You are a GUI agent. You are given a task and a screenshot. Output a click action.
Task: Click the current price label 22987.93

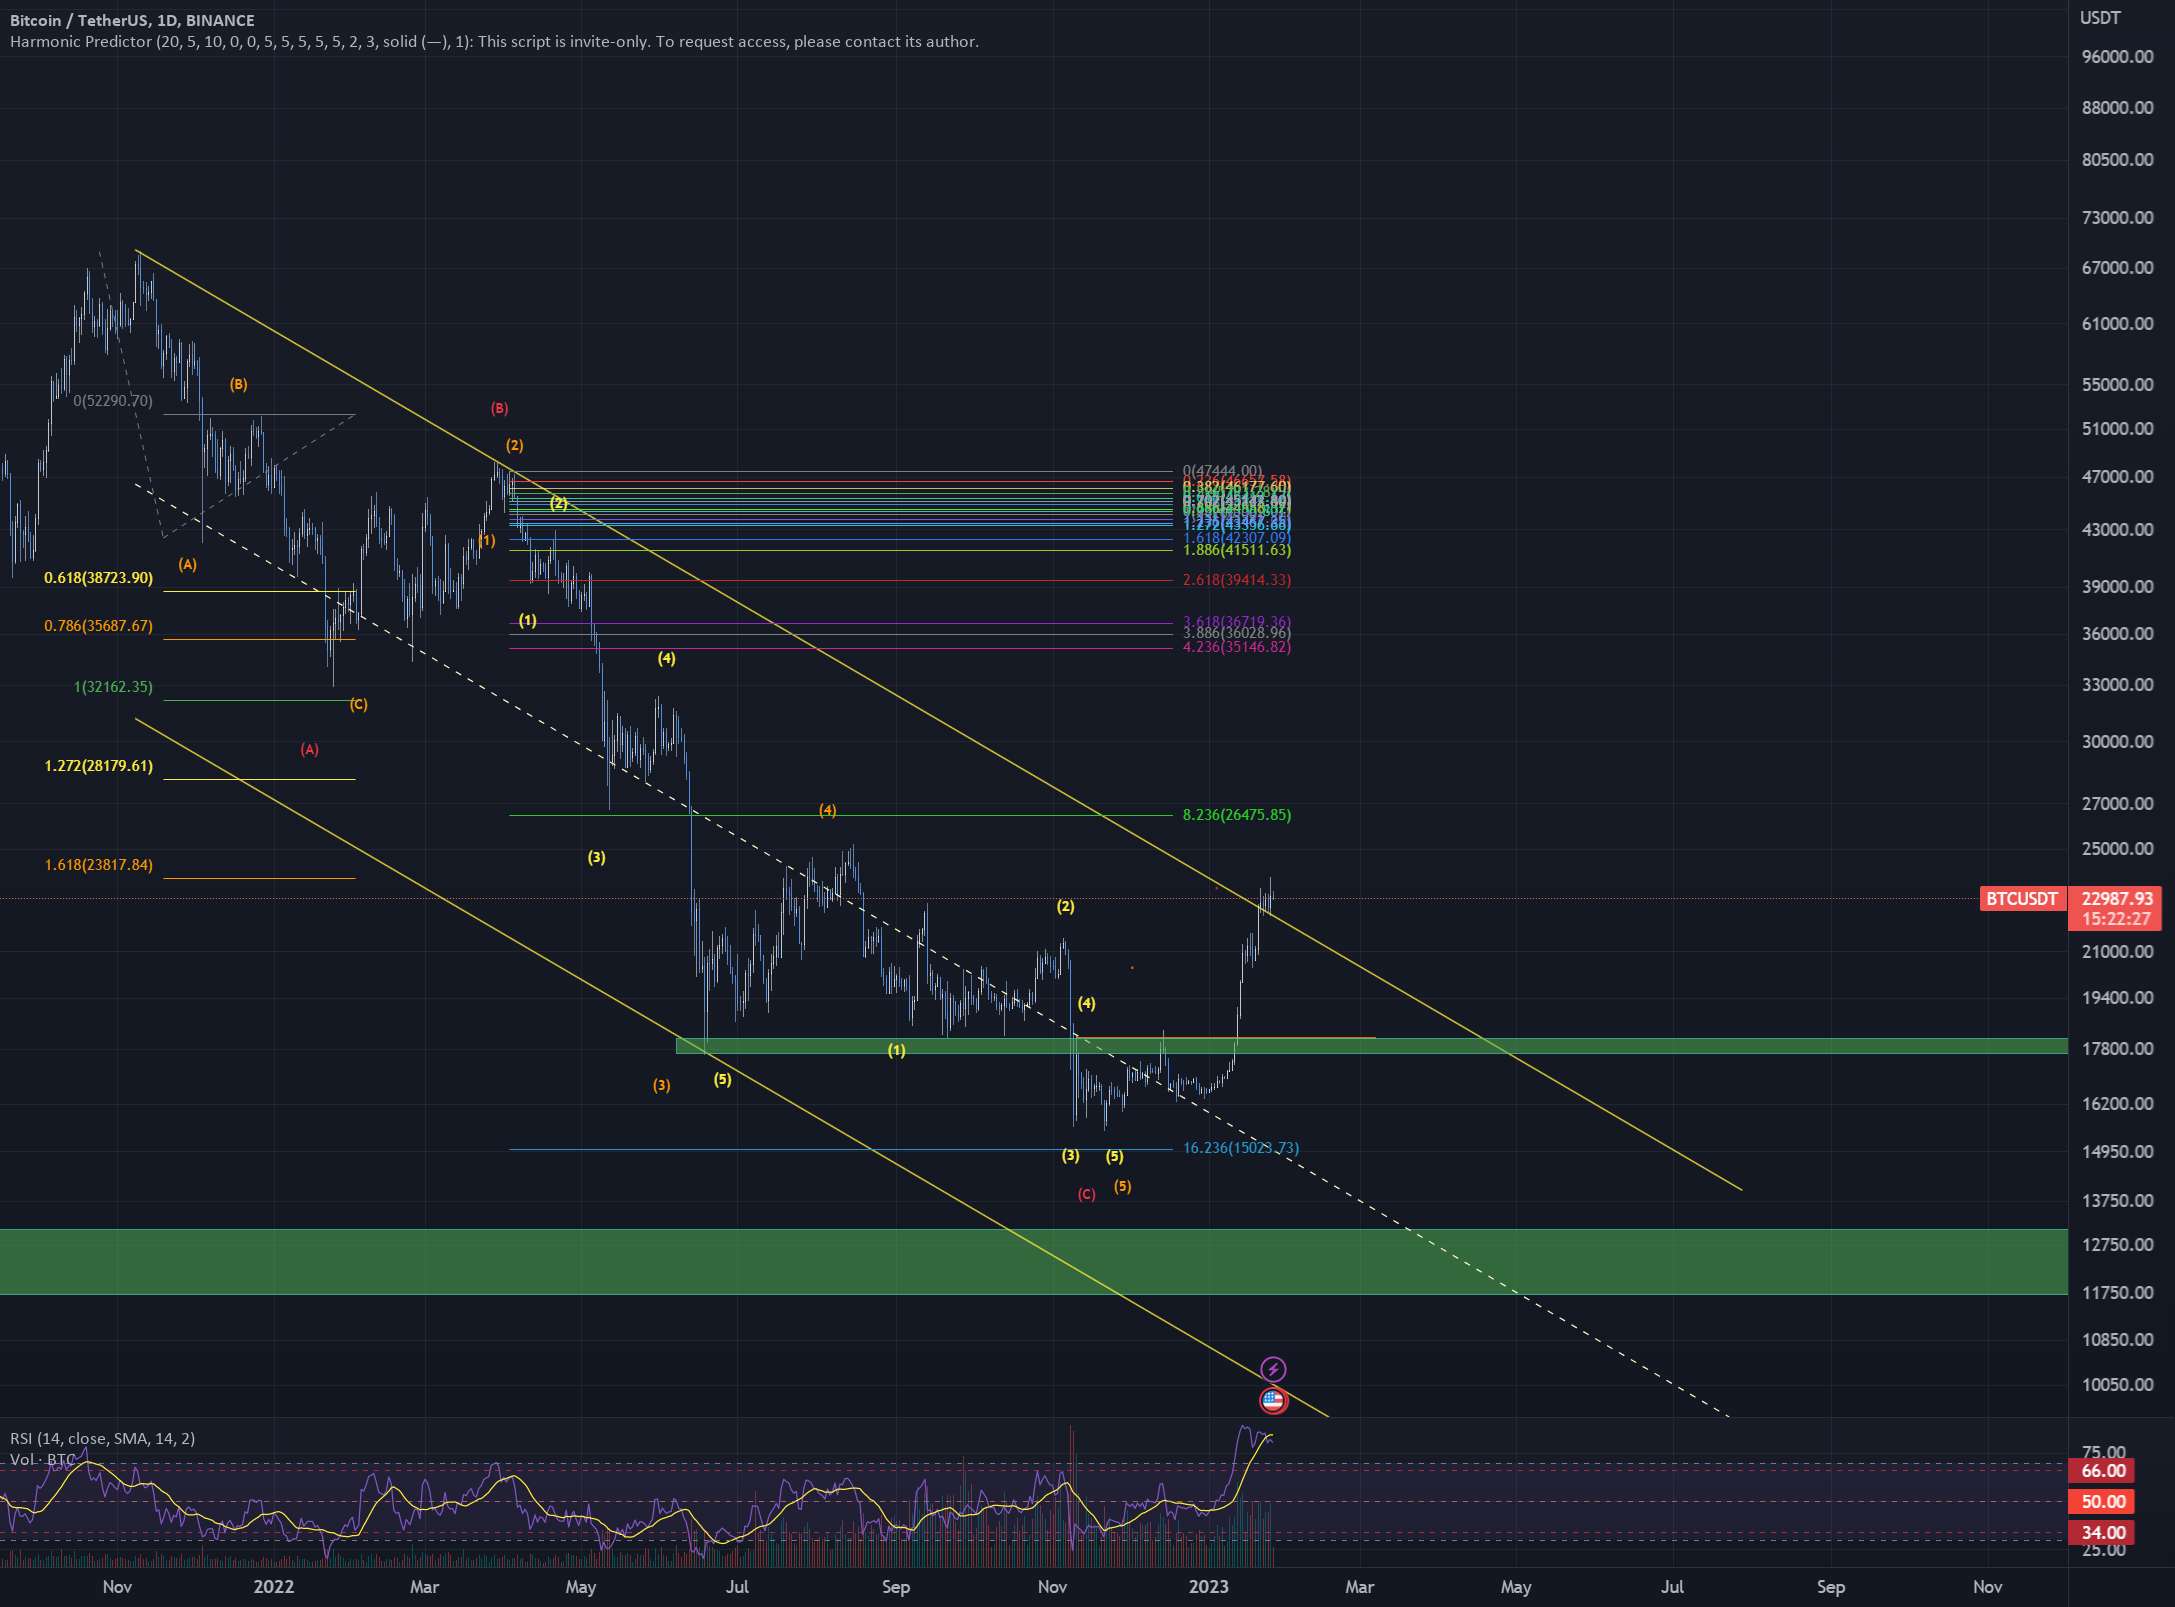2114,899
